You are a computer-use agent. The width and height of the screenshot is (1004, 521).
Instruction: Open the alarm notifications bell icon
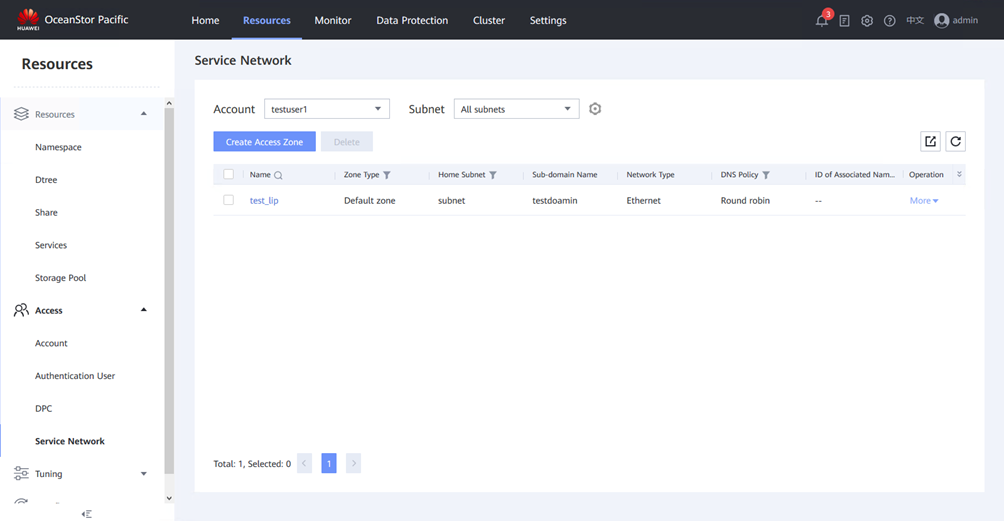click(x=822, y=21)
